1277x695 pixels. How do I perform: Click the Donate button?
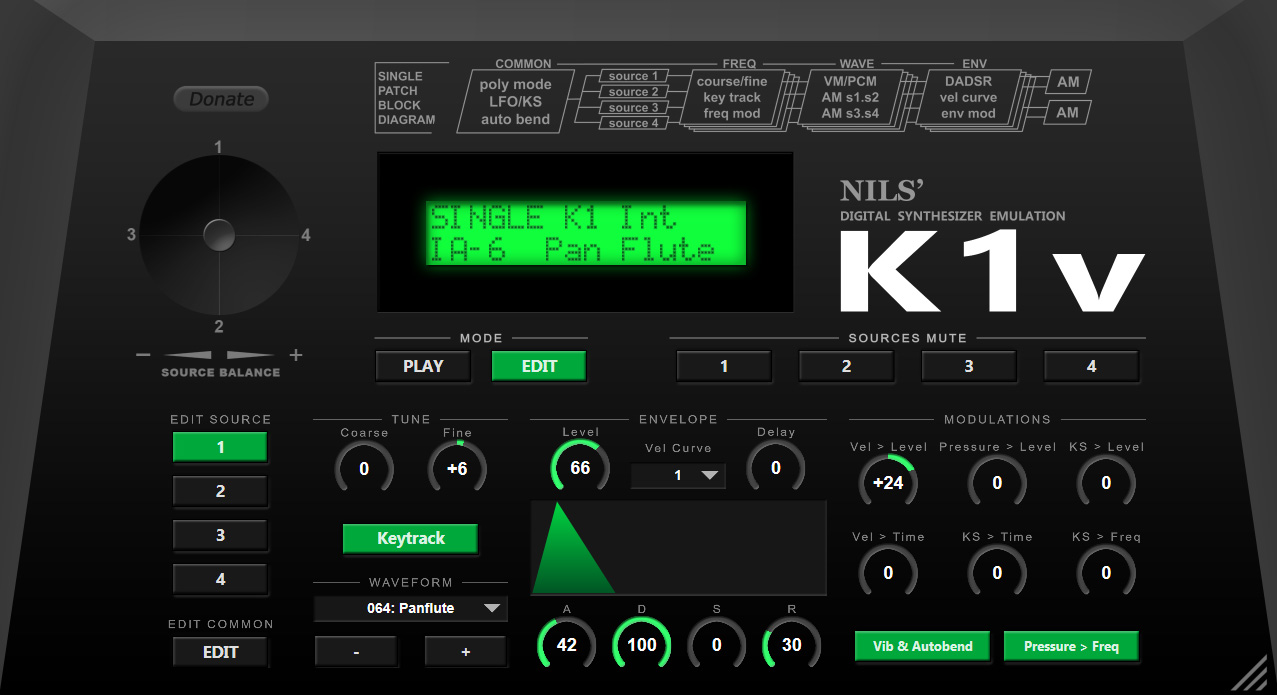pyautogui.click(x=221, y=99)
